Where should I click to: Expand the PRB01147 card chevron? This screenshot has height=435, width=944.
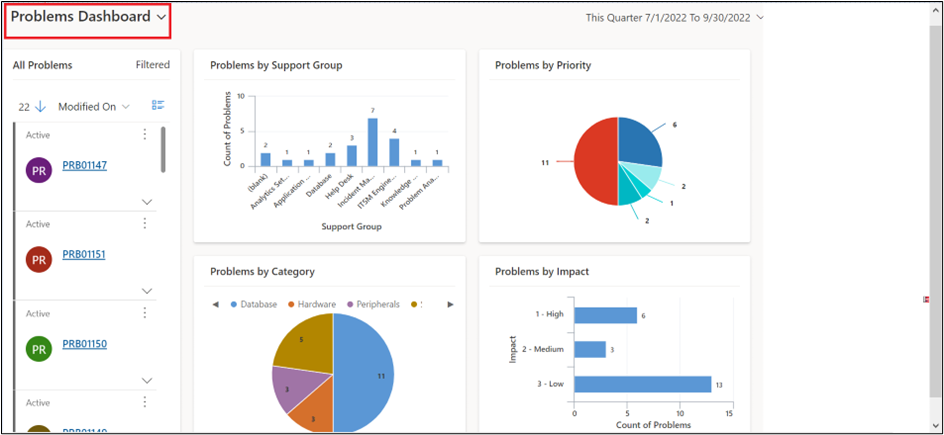click(147, 202)
